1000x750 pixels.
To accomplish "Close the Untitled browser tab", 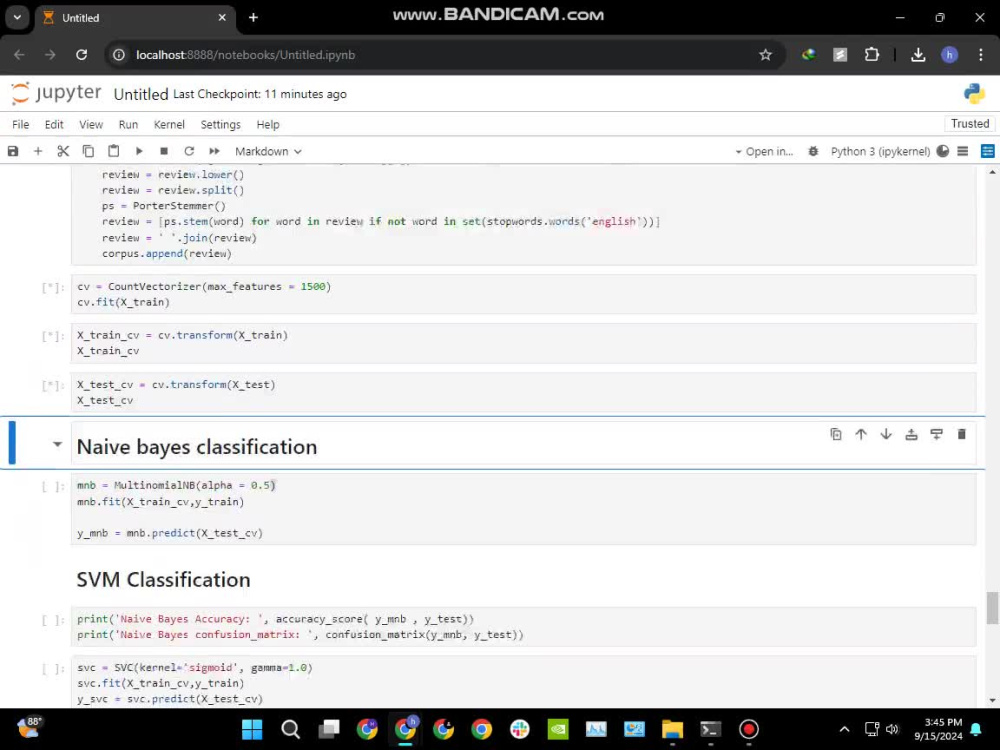I will coord(222,18).
